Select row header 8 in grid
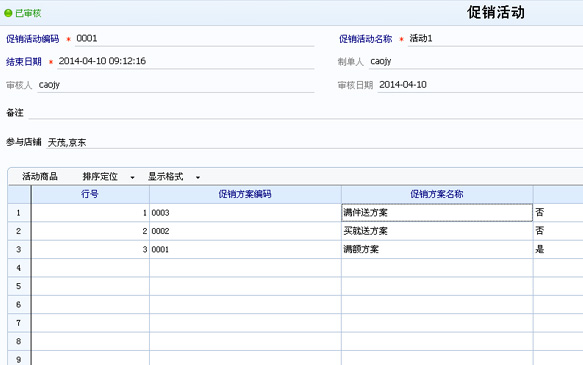Viewport: 583px width, 365px height. (x=19, y=341)
